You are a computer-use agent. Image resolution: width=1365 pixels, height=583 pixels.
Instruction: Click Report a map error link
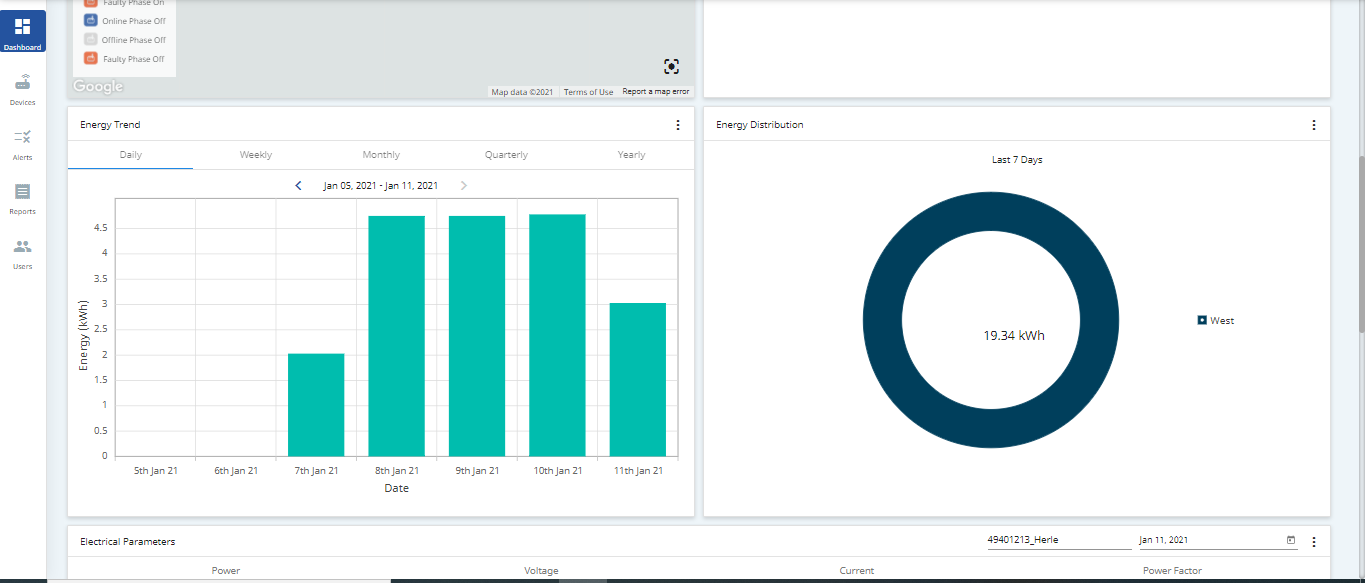pyautogui.click(x=655, y=92)
